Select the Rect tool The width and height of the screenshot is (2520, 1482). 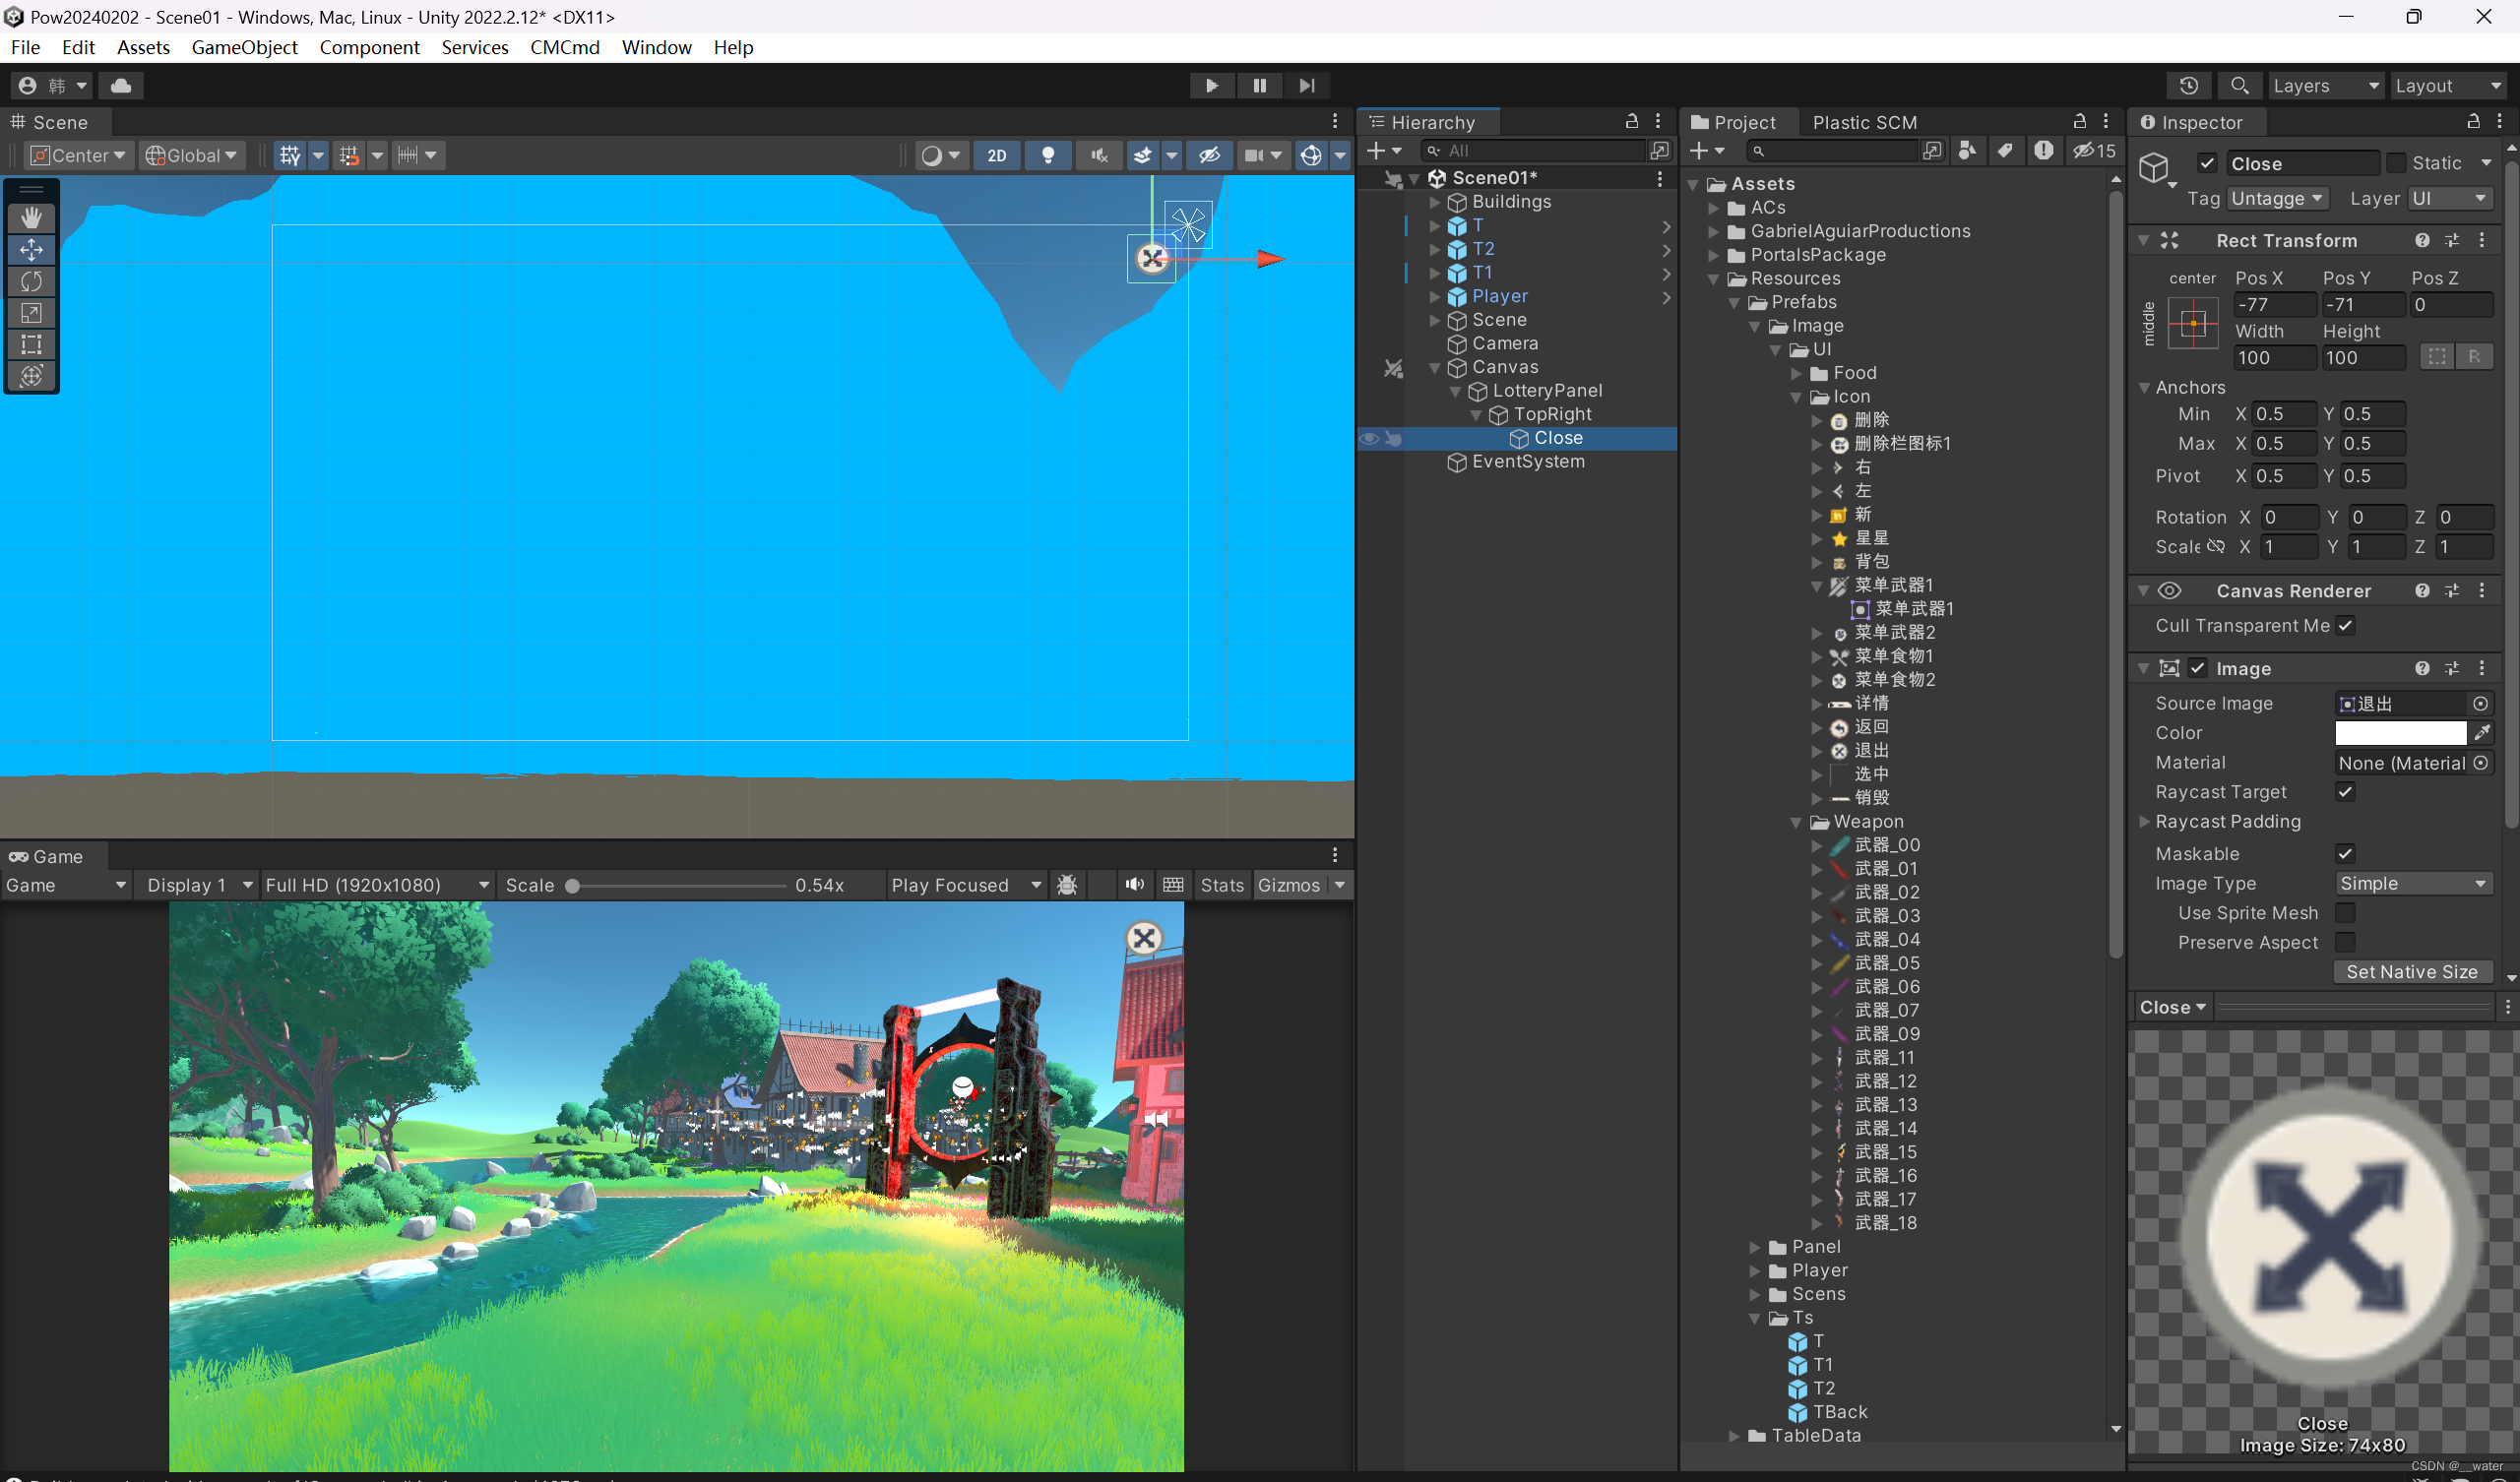[x=32, y=345]
